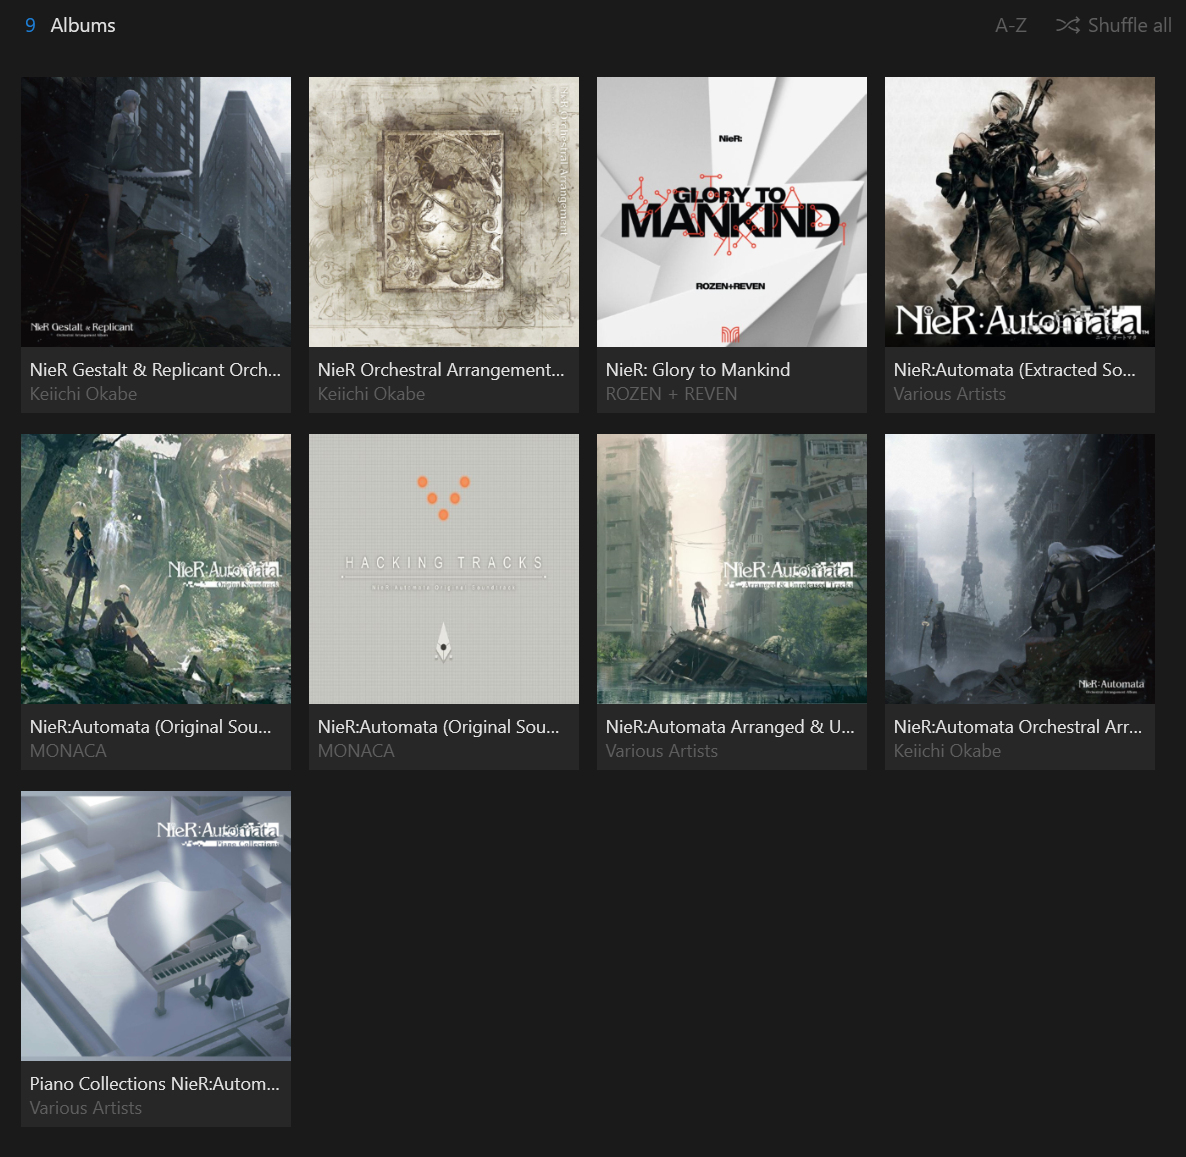Select Various Artists under Piano Collections
The width and height of the screenshot is (1186, 1157).
click(85, 1108)
